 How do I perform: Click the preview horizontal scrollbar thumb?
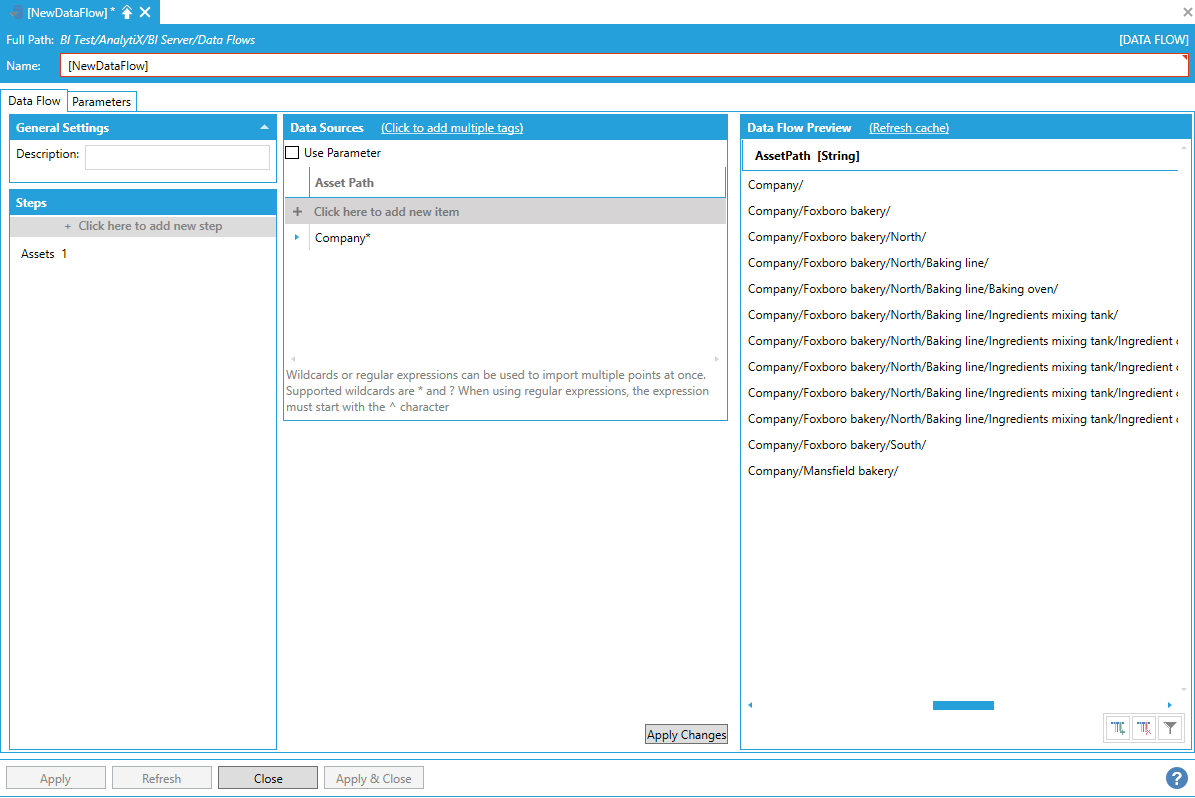coord(963,705)
